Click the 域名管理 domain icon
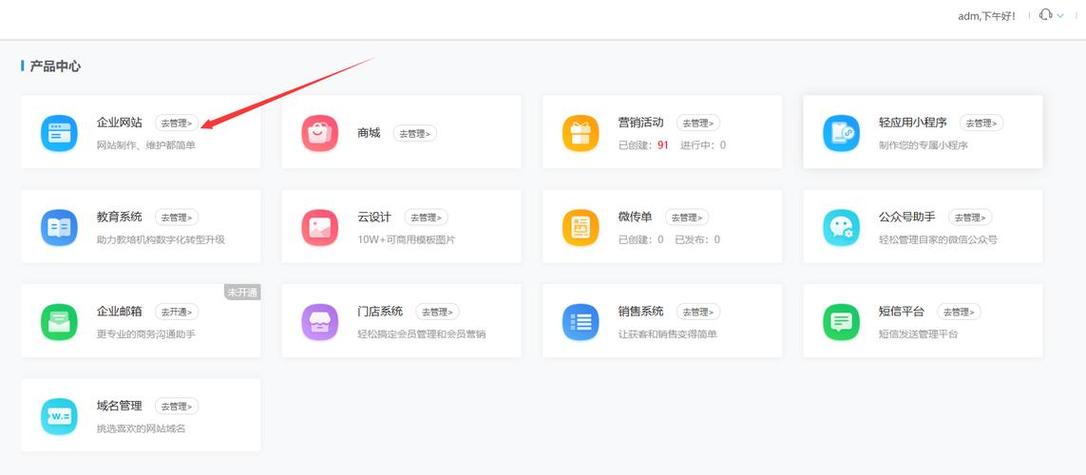Screen dimensions: 1086x475 (59, 416)
